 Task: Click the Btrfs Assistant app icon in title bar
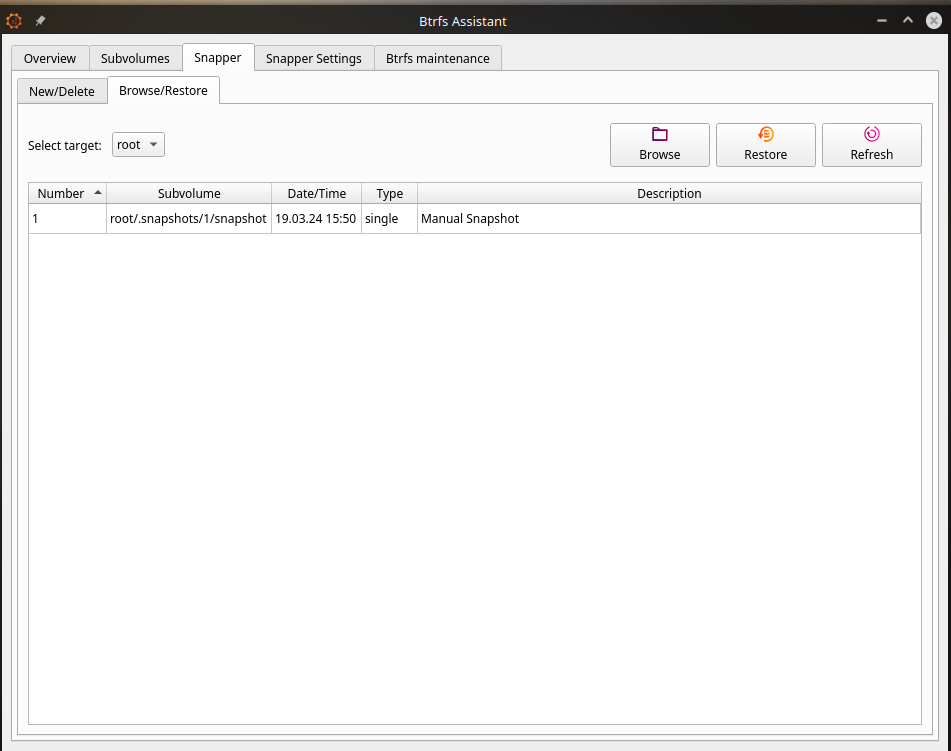(14, 20)
